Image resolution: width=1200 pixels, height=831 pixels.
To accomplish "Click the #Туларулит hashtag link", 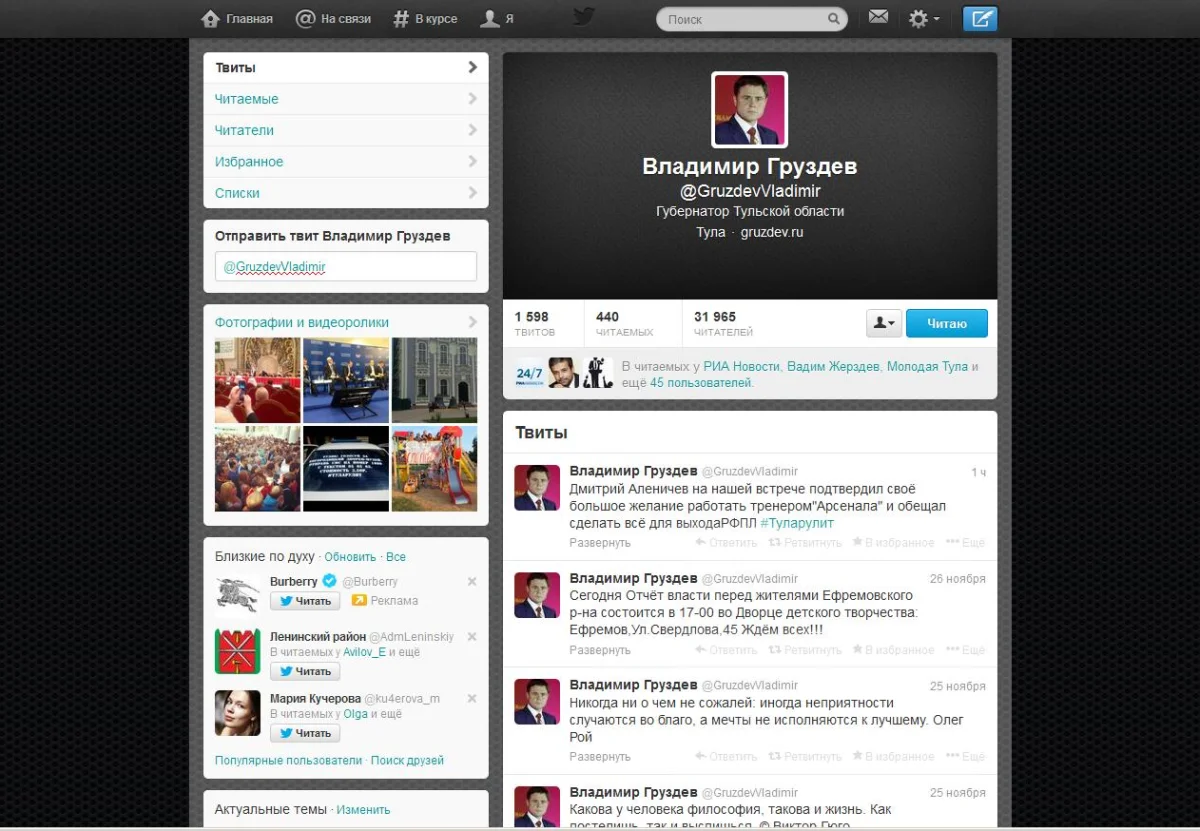I will [x=796, y=523].
